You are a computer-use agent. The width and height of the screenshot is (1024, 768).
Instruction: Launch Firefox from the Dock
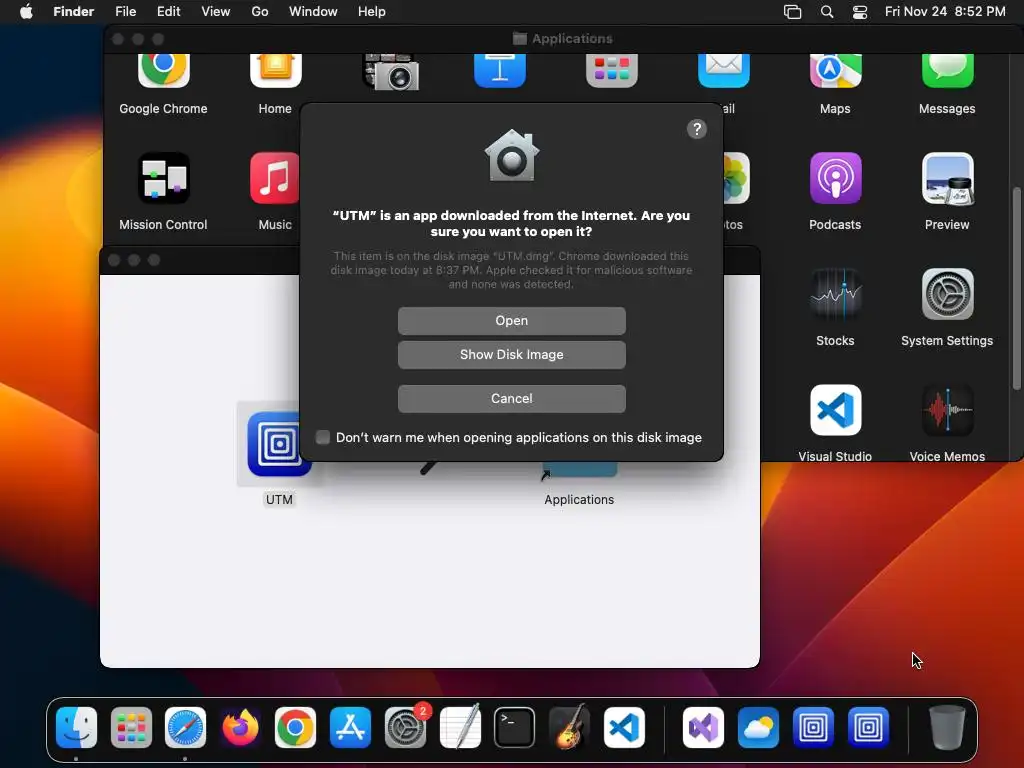[240, 728]
